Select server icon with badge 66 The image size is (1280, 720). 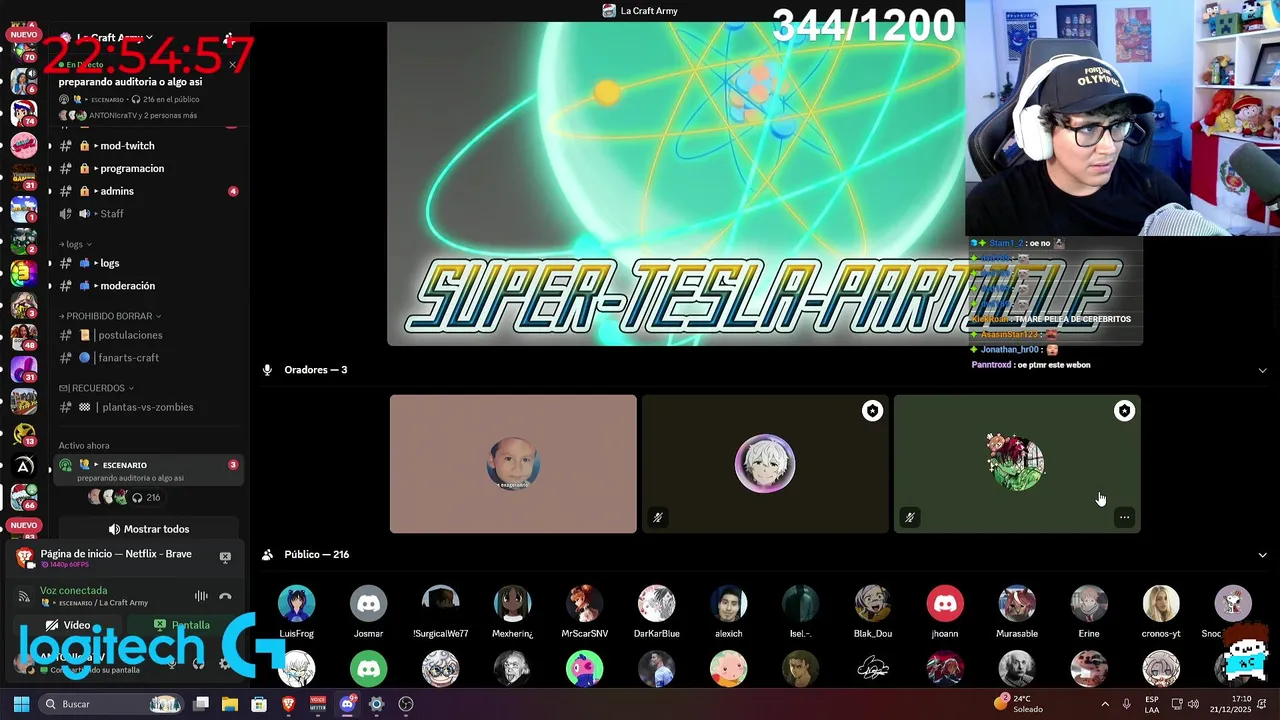(23, 497)
